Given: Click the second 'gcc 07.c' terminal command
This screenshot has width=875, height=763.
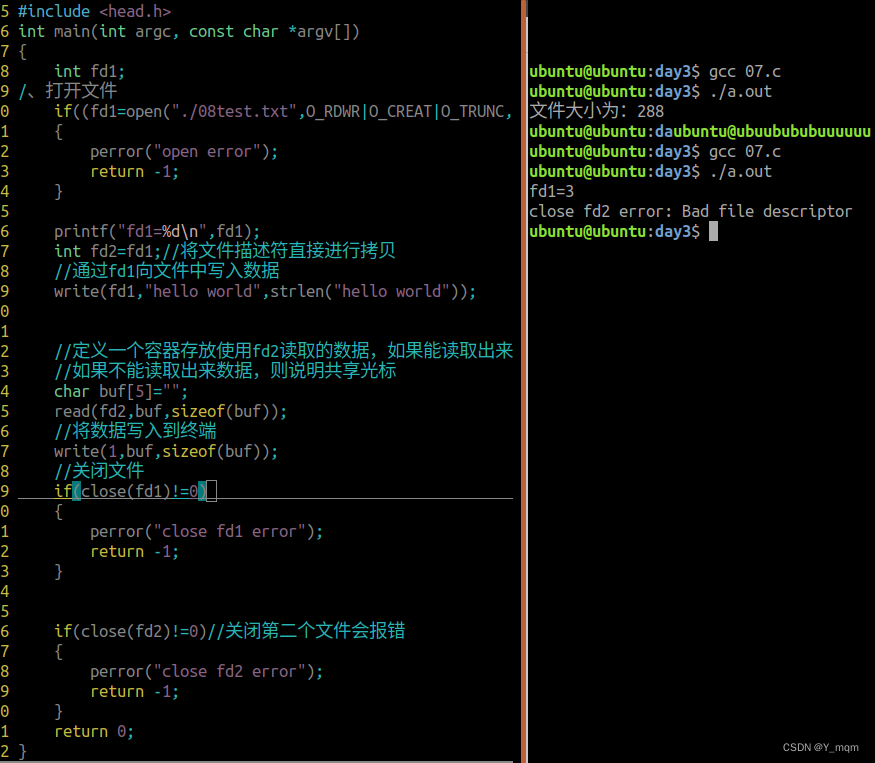Looking at the screenshot, I should (744, 152).
